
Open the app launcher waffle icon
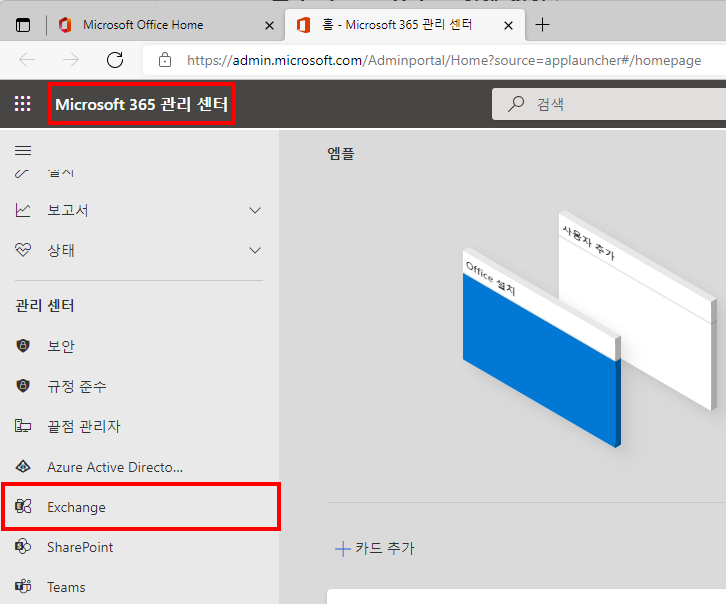point(23,104)
